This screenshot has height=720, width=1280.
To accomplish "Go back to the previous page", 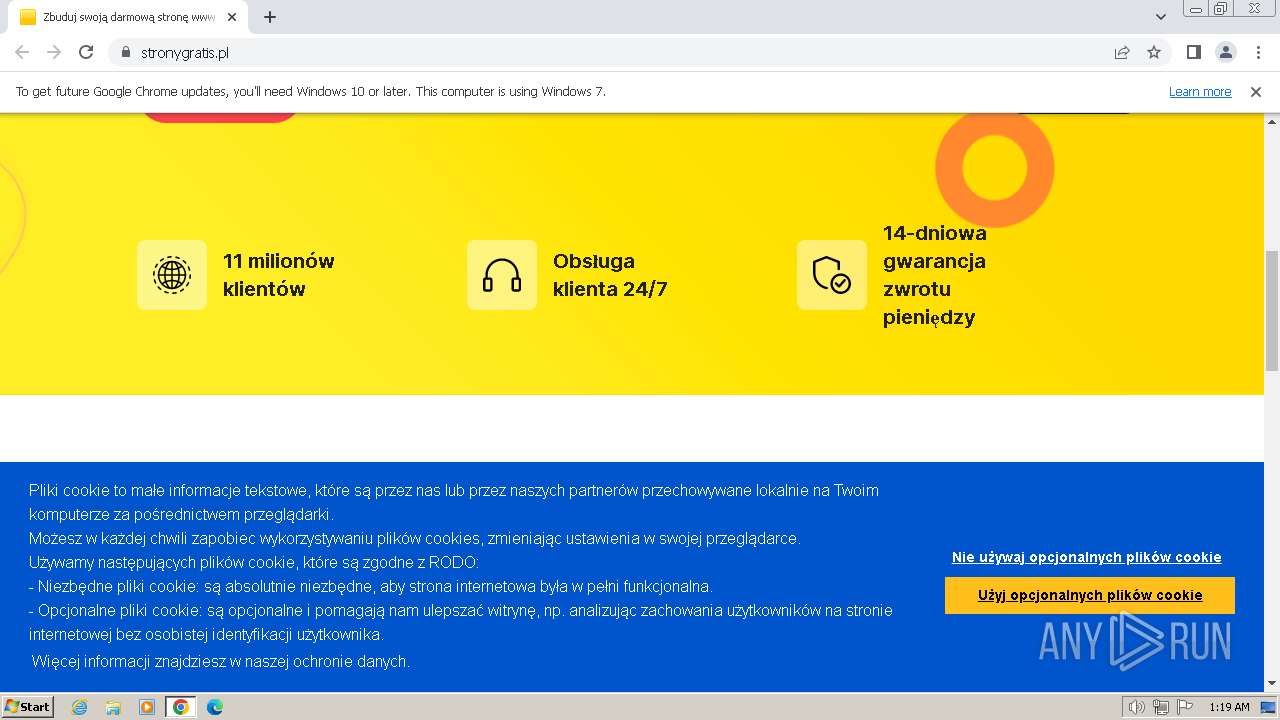I will [22, 52].
